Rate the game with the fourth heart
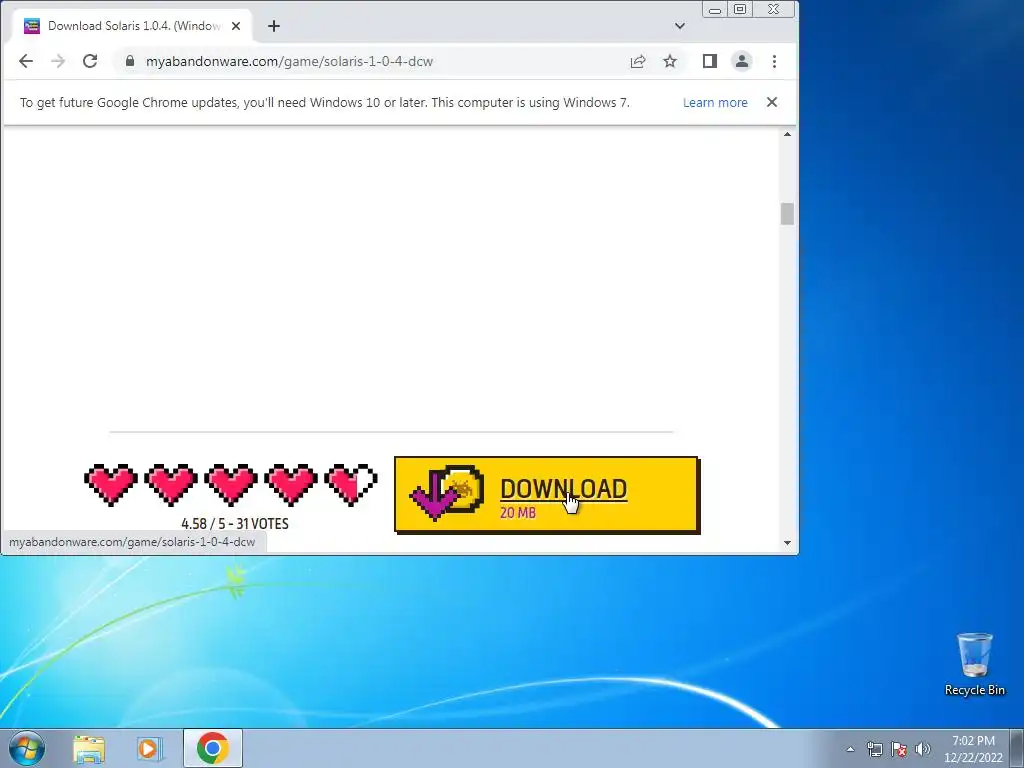 click(291, 485)
